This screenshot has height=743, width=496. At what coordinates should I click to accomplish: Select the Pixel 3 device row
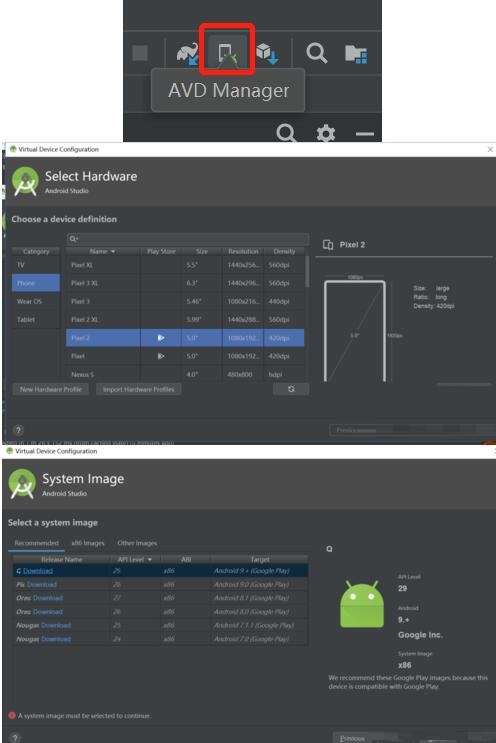click(x=185, y=301)
